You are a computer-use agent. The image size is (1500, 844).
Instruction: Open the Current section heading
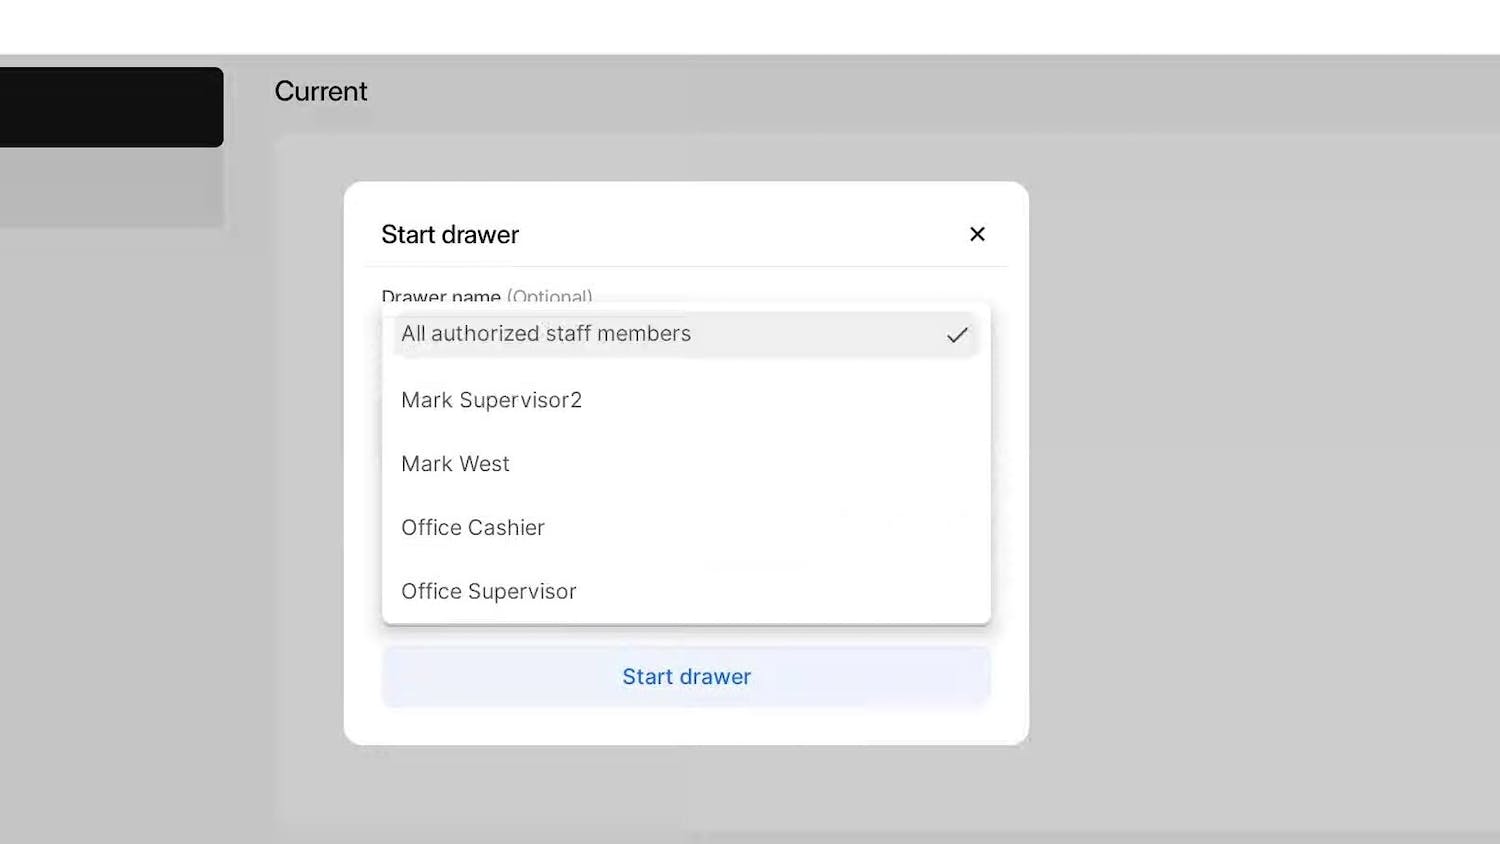coord(320,92)
